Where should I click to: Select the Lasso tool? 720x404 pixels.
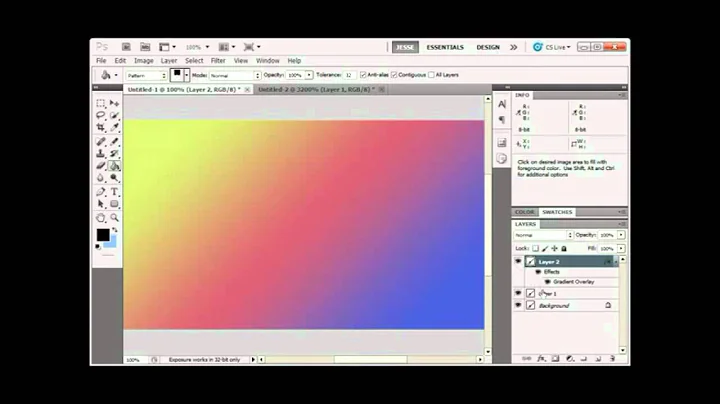101,115
